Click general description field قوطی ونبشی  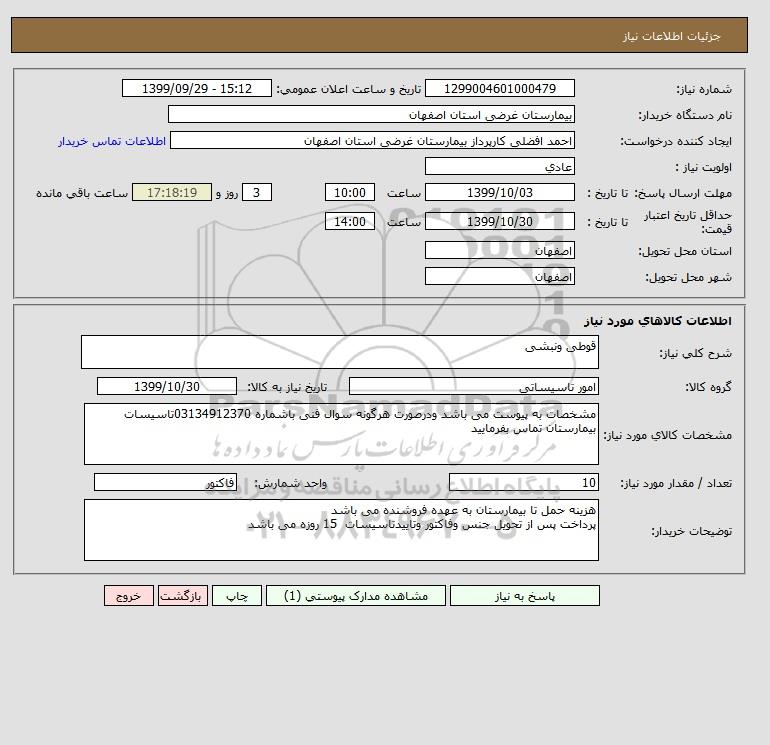[x=340, y=352]
